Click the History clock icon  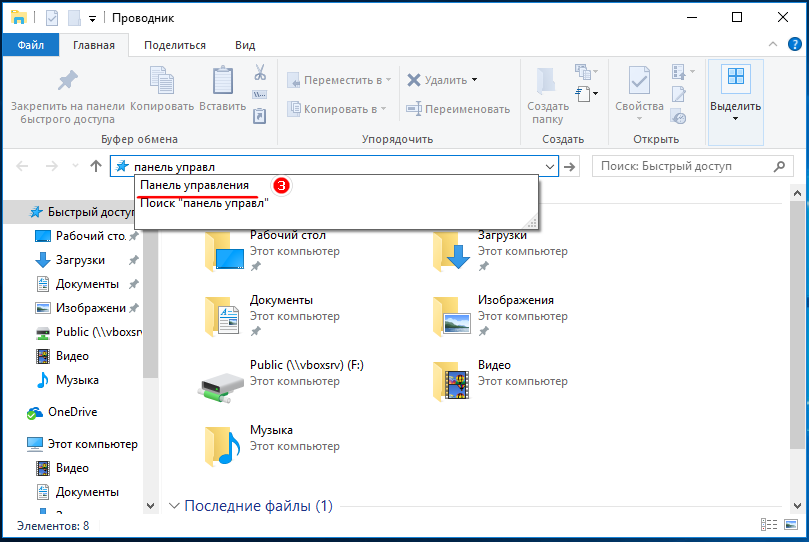678,117
